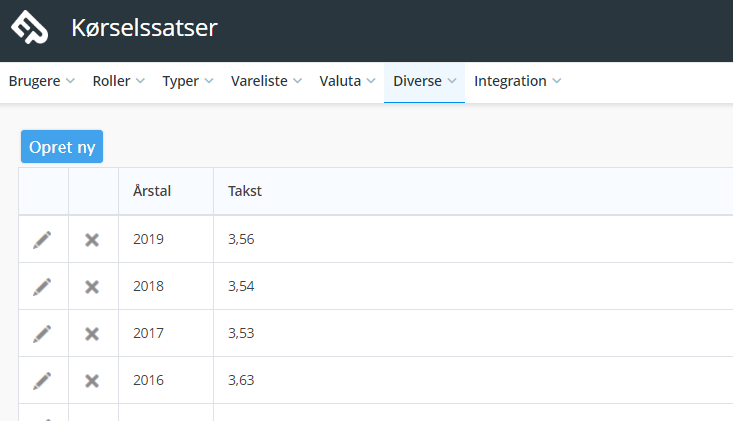Image resolution: width=733 pixels, height=421 pixels.
Task: Click the app logo in header
Action: [29, 27]
